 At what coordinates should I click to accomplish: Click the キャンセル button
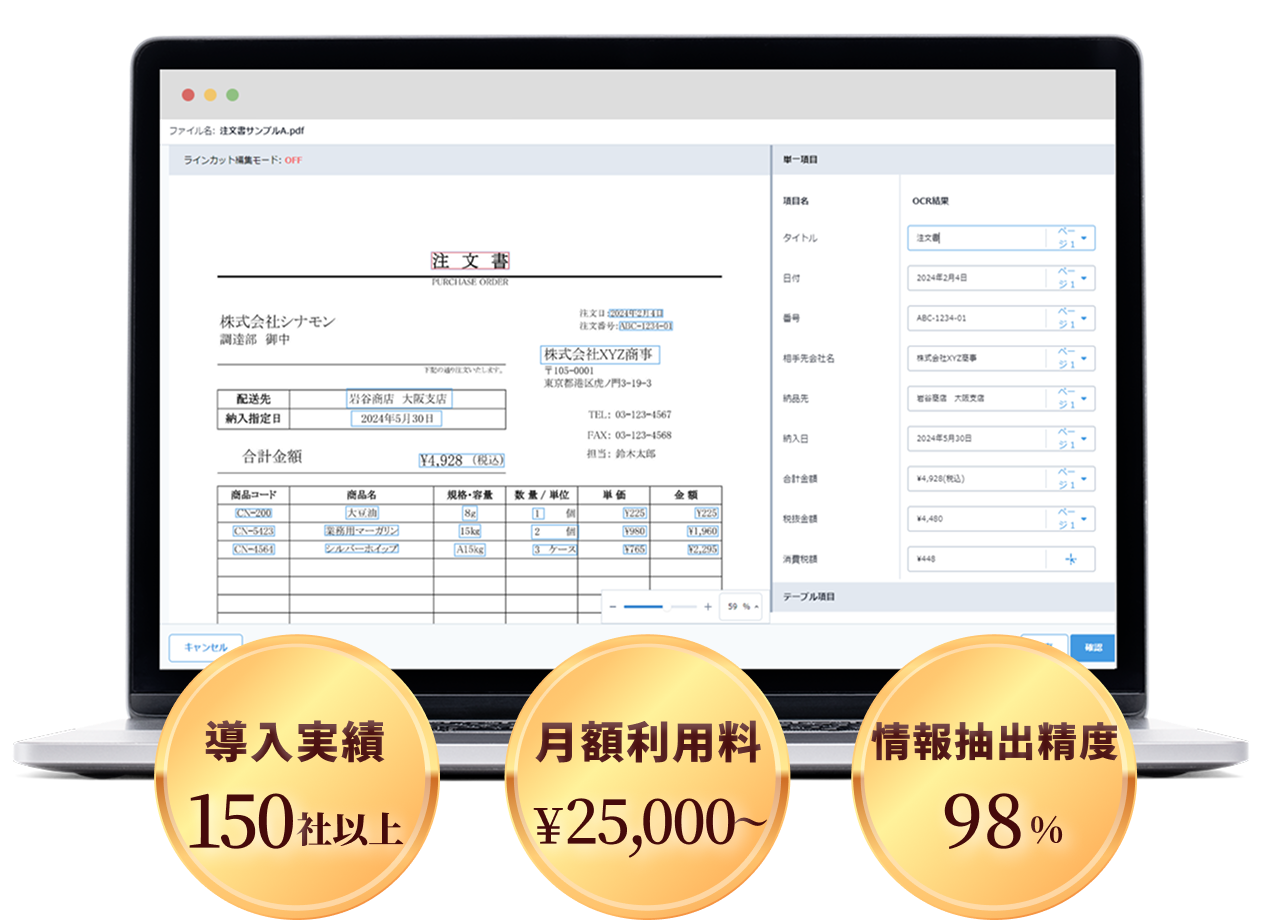[x=205, y=648]
